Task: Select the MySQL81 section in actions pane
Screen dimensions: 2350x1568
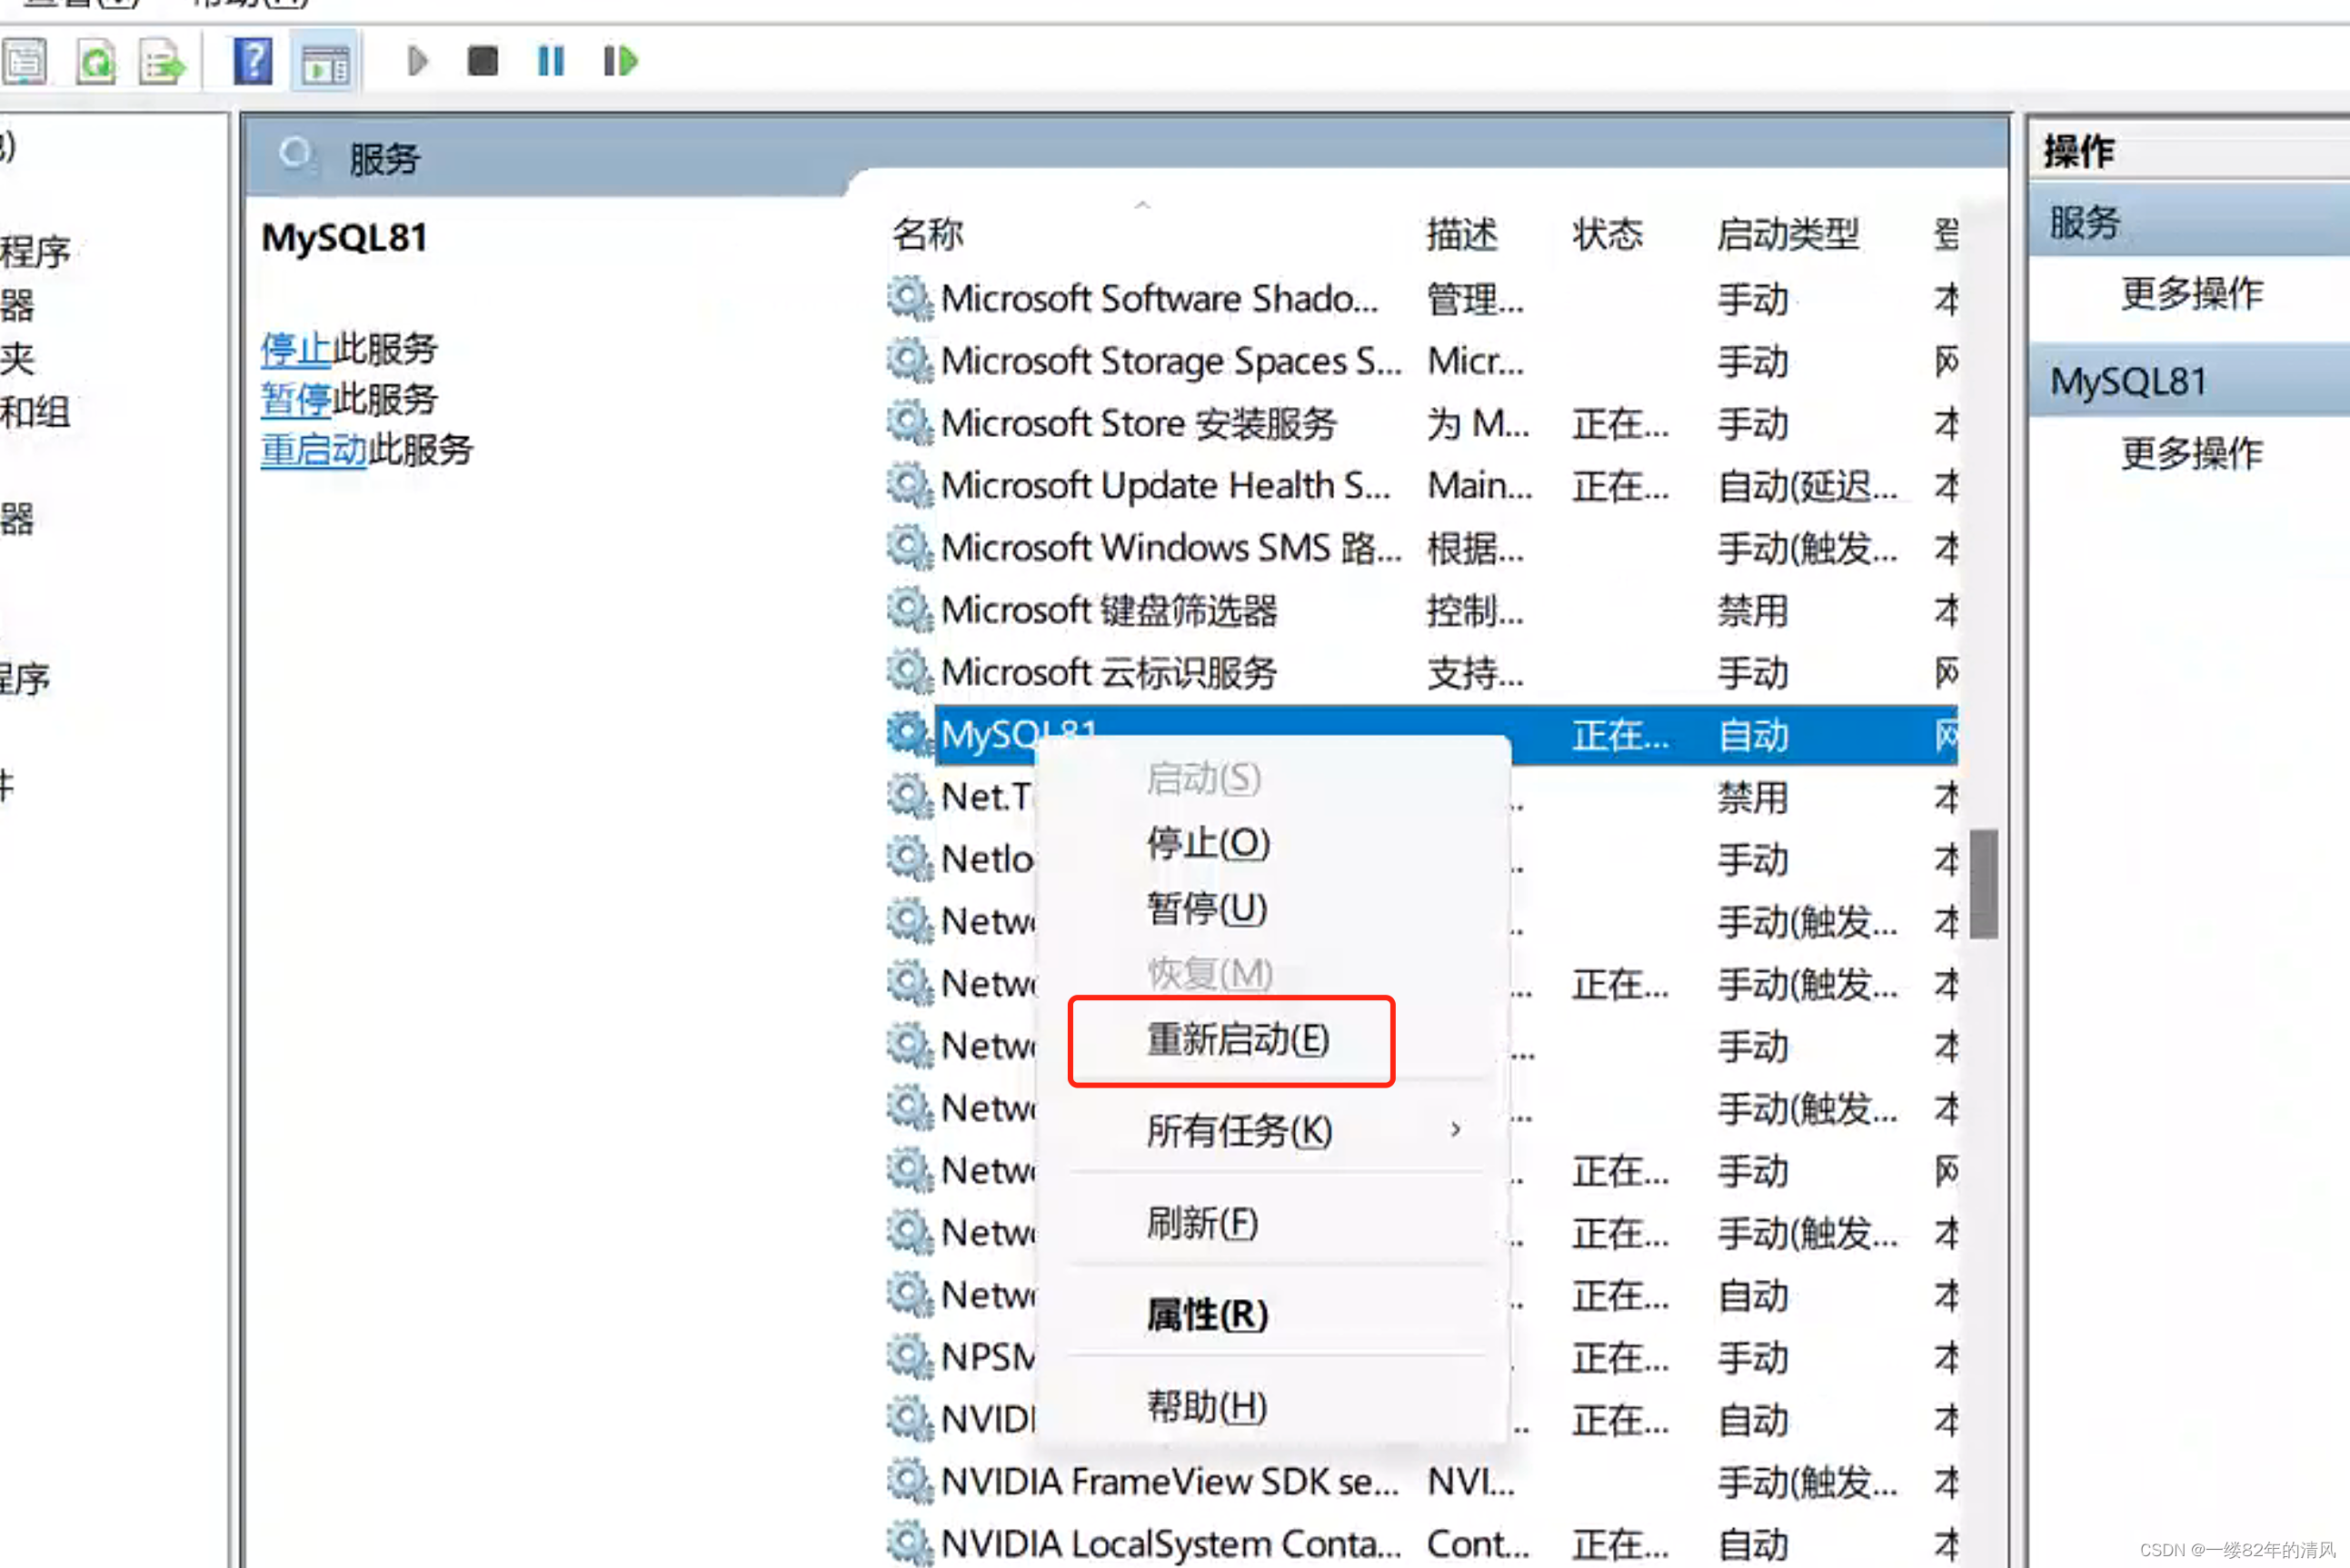Action: [x=2189, y=381]
